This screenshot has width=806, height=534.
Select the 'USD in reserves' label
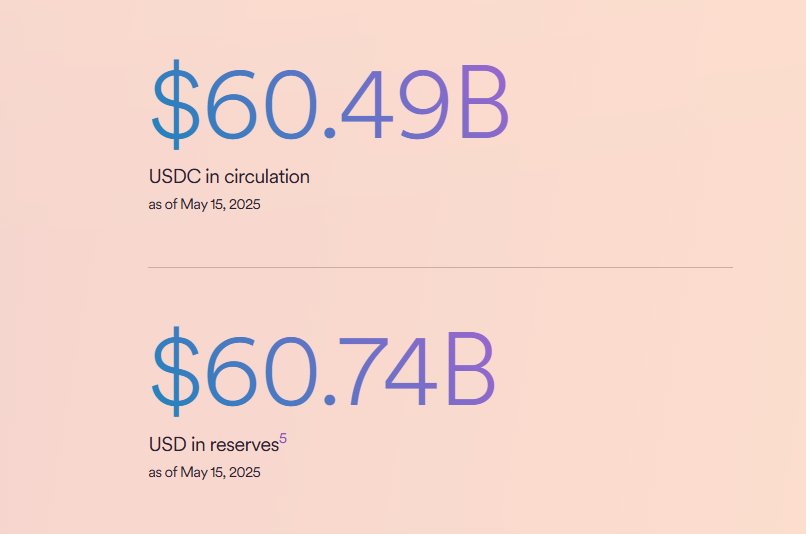click(213, 445)
